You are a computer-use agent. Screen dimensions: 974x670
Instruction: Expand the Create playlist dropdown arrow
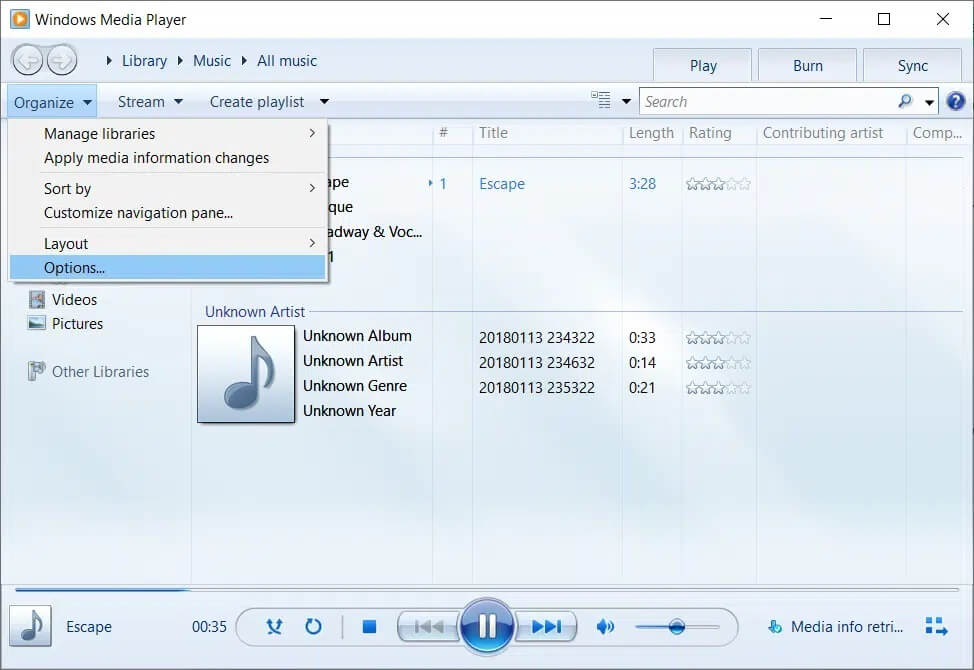point(324,101)
